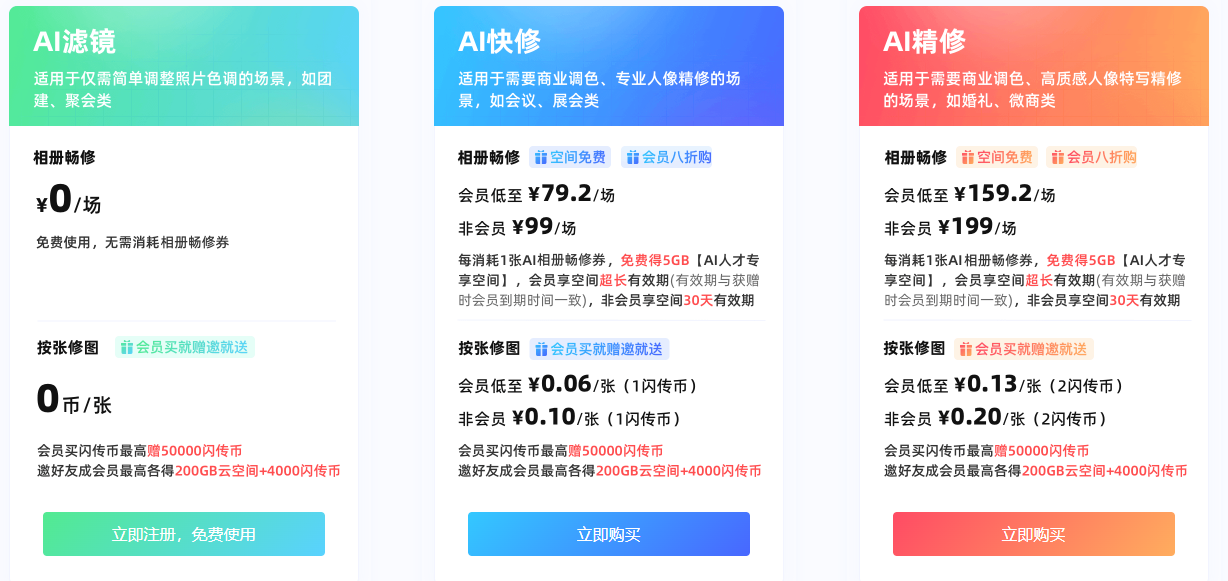Select the AI滤镜 plan header
The width and height of the screenshot is (1228, 581).
(184, 66)
